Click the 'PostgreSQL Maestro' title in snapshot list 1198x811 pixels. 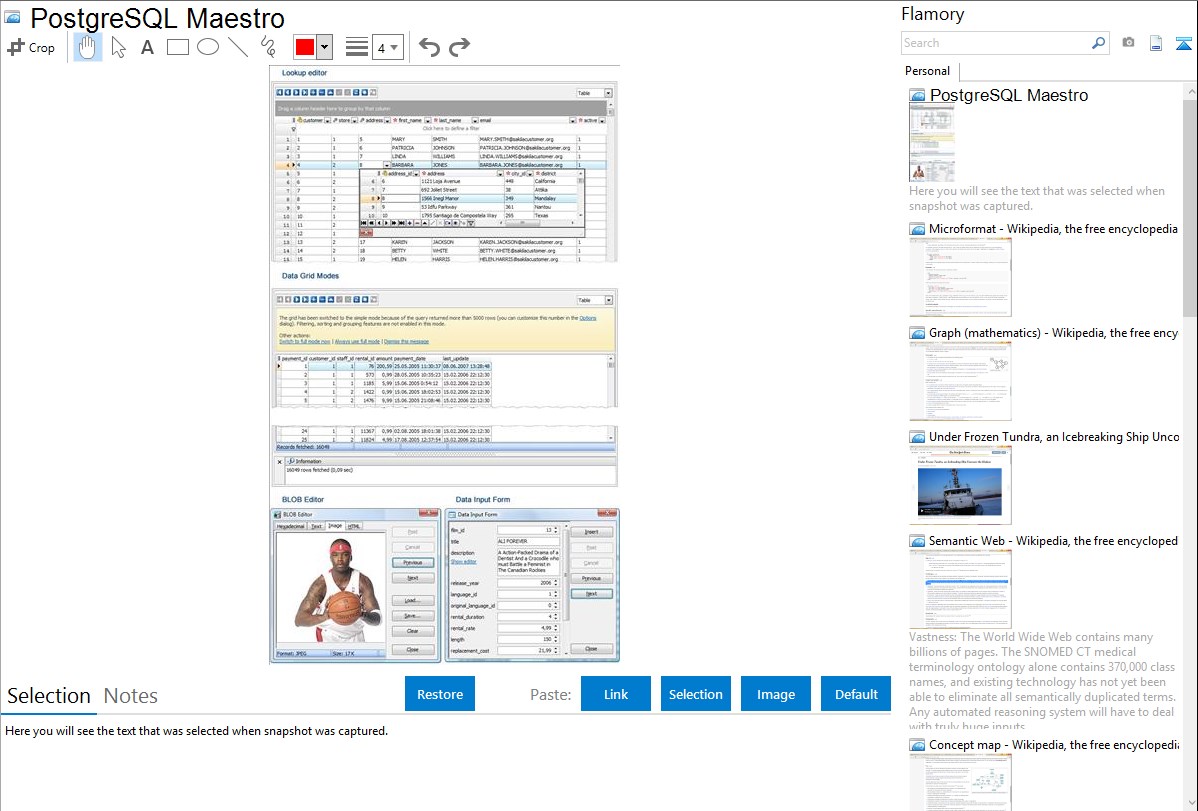click(x=1009, y=96)
